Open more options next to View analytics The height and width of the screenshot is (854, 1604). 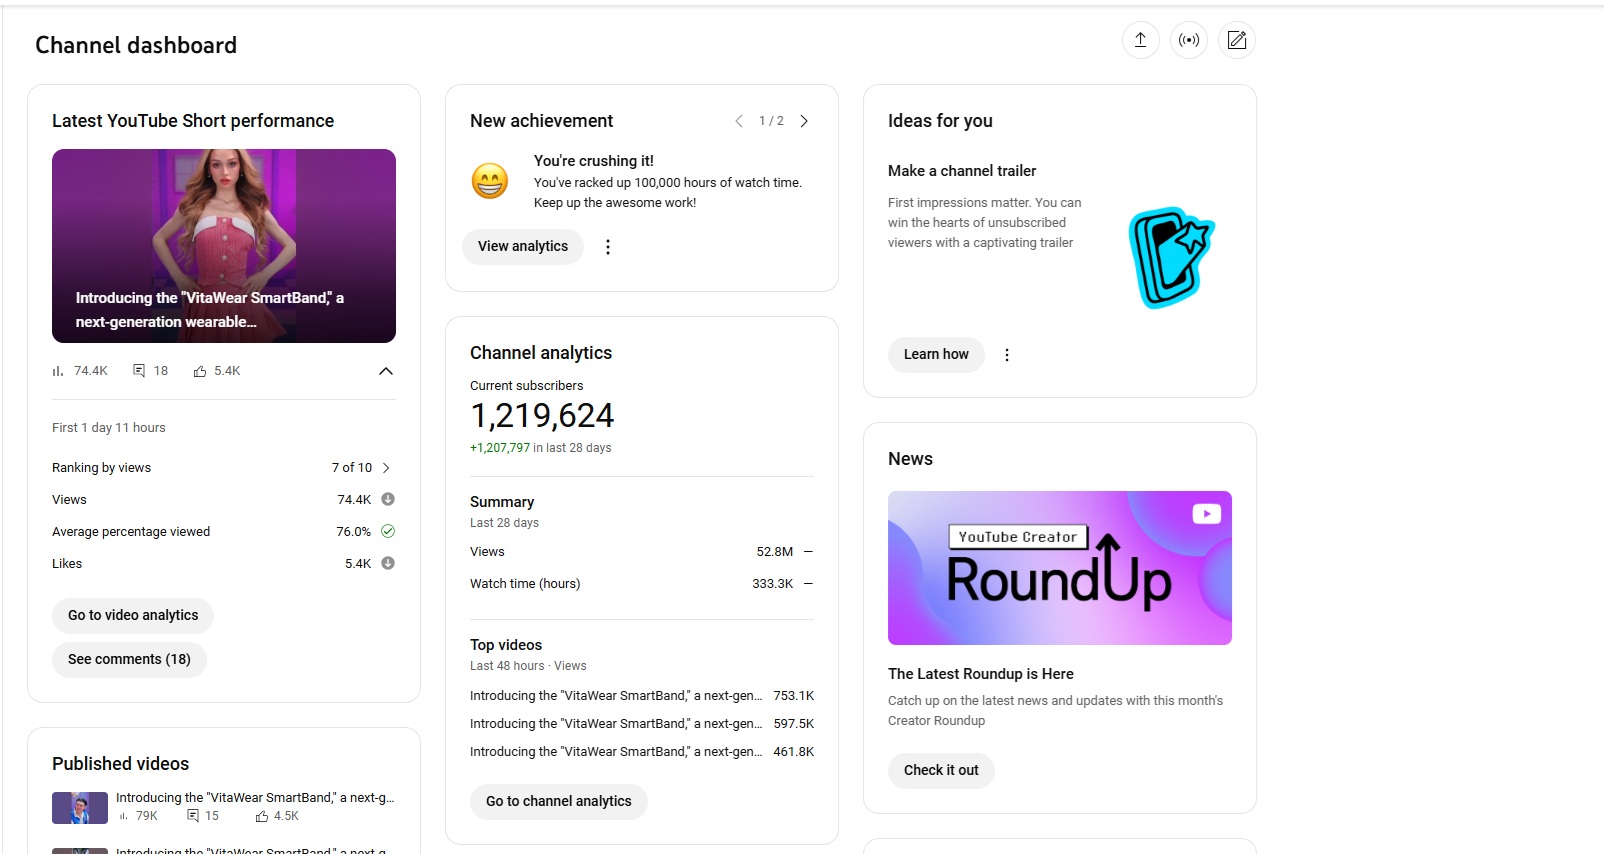click(x=608, y=247)
